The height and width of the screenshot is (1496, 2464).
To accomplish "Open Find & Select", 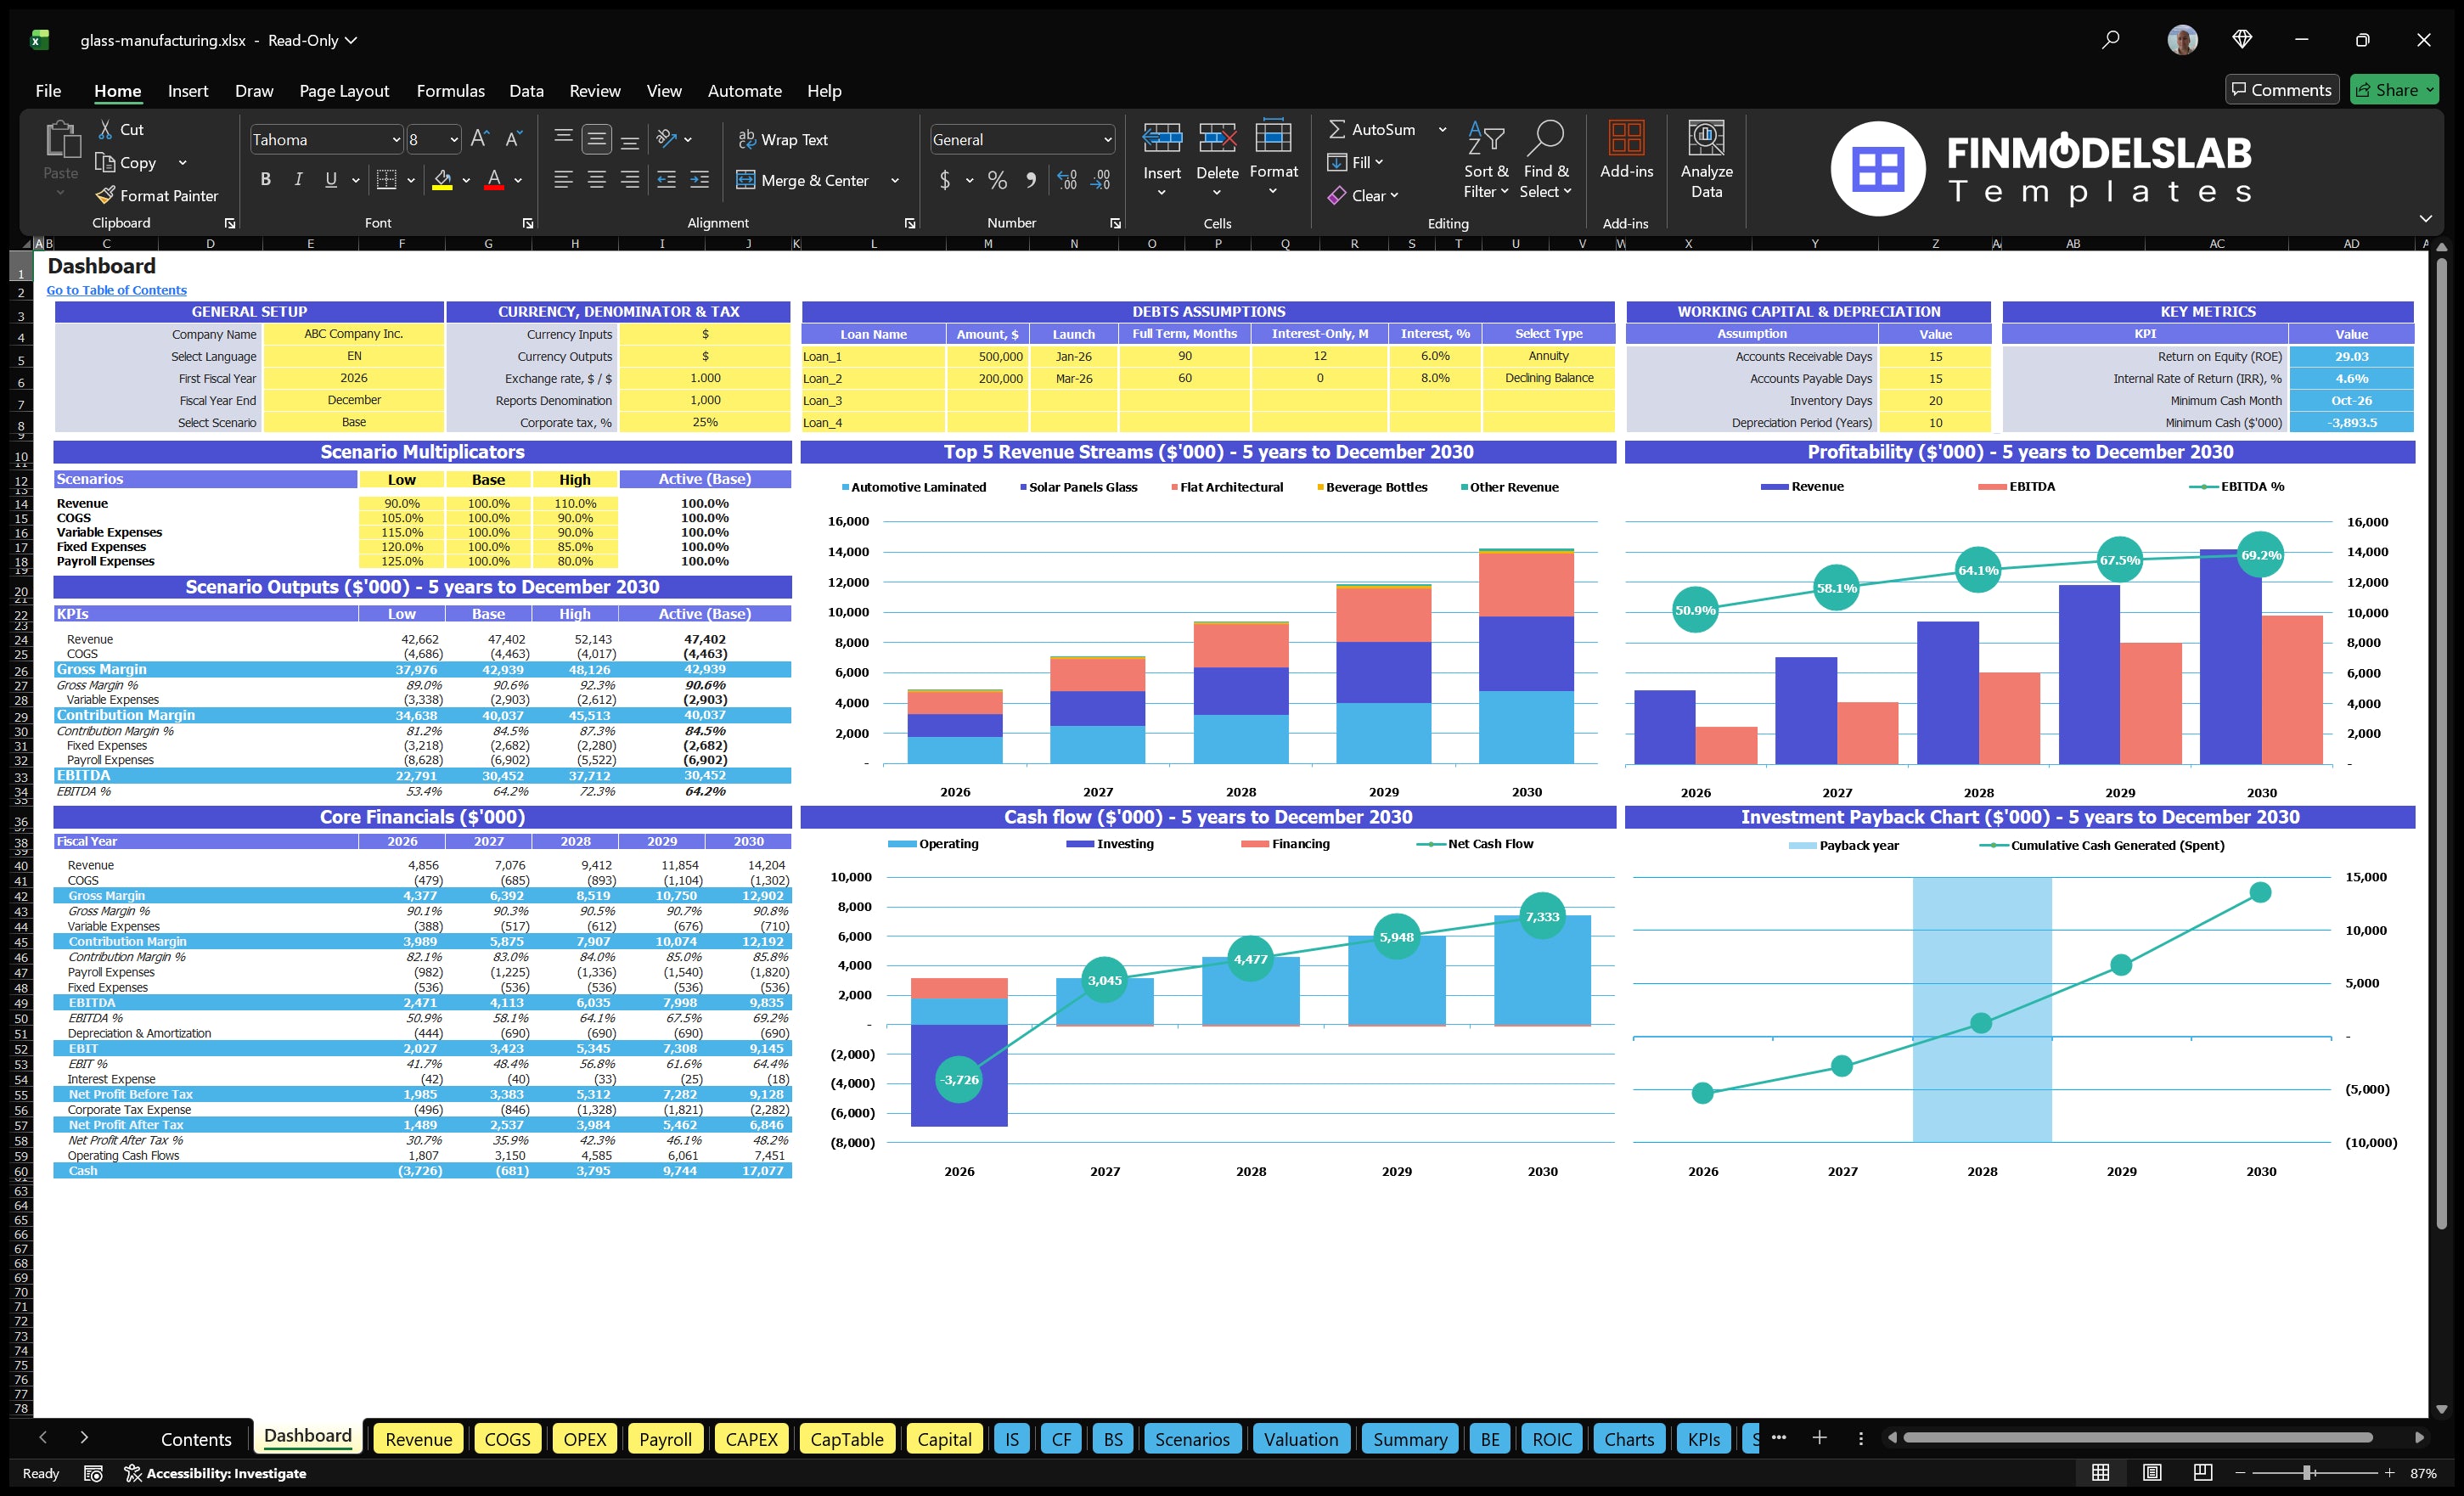I will (1546, 160).
